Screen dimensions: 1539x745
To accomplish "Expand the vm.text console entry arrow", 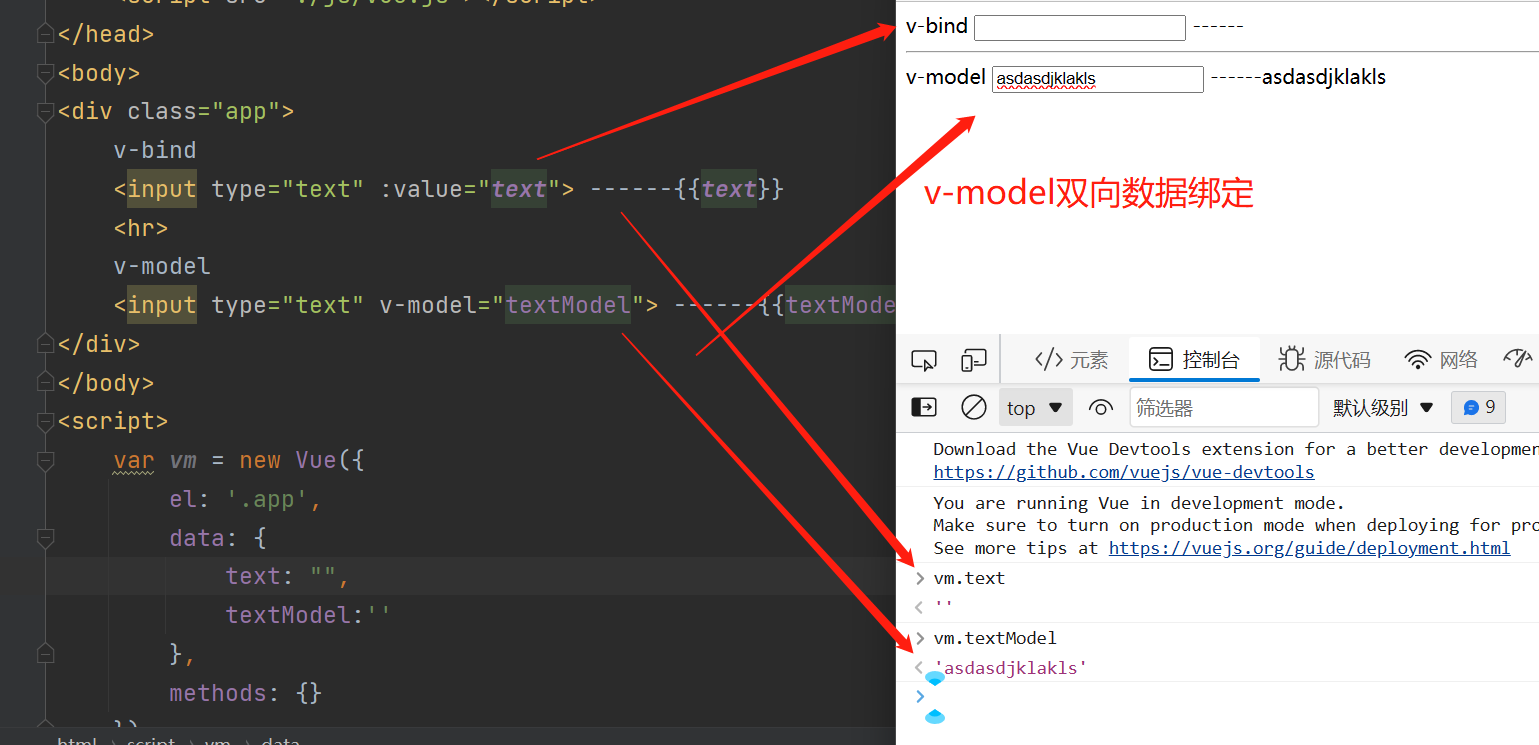I will 920,578.
